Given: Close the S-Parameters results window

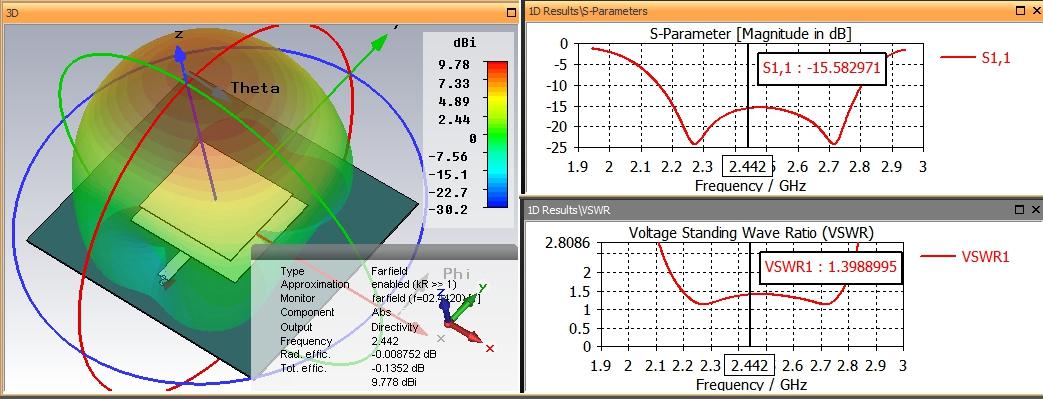Looking at the screenshot, I should coord(1036,11).
